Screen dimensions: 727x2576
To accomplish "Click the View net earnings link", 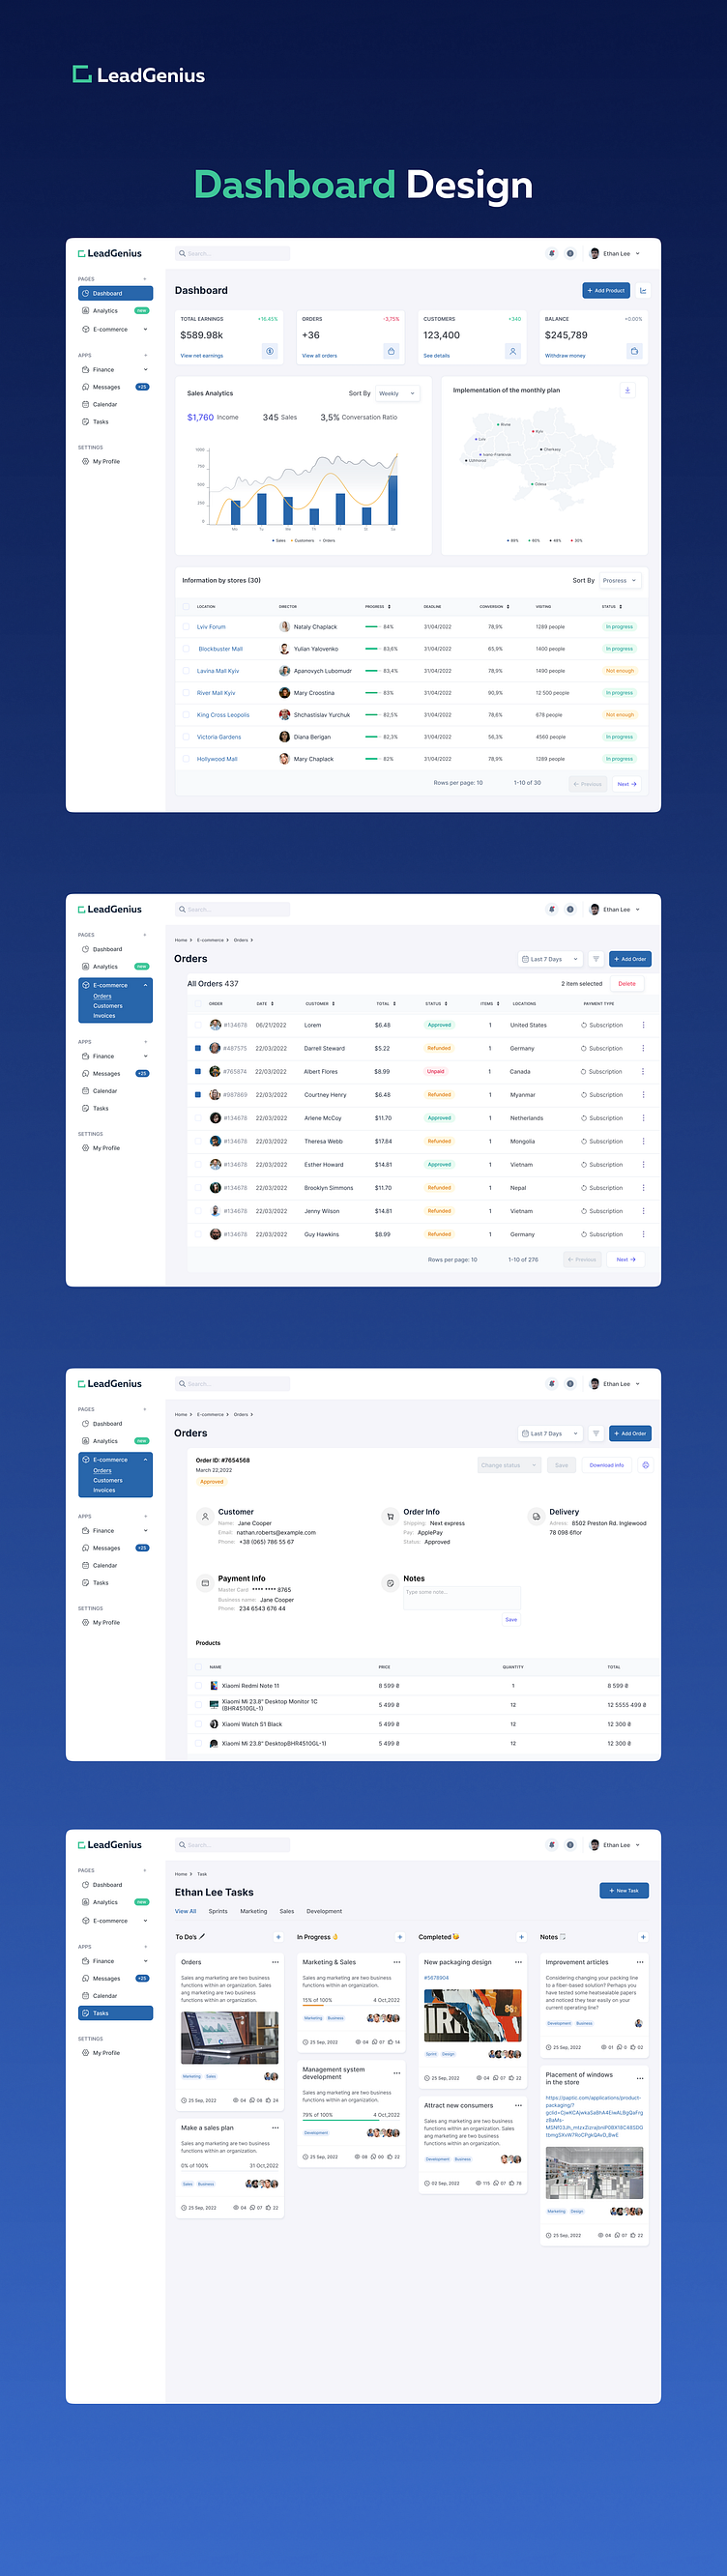I will click(202, 355).
